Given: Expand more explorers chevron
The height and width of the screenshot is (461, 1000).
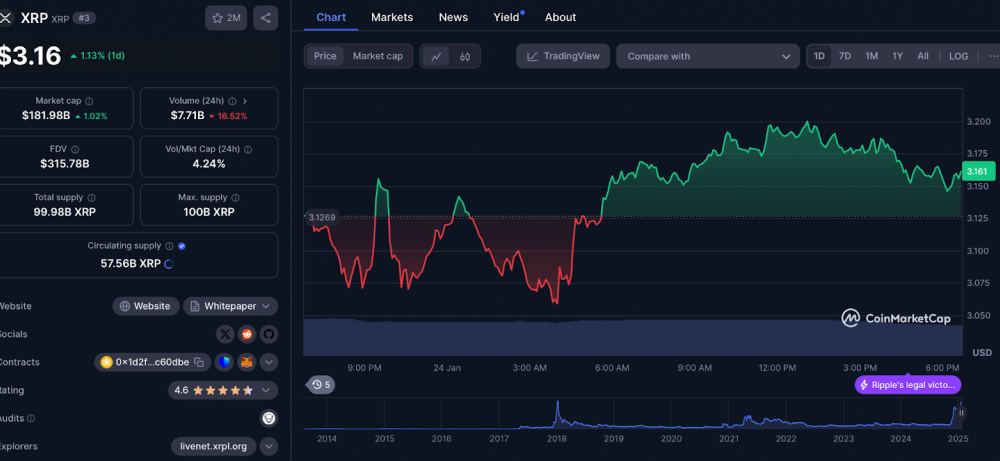Looking at the screenshot, I should tap(269, 446).
